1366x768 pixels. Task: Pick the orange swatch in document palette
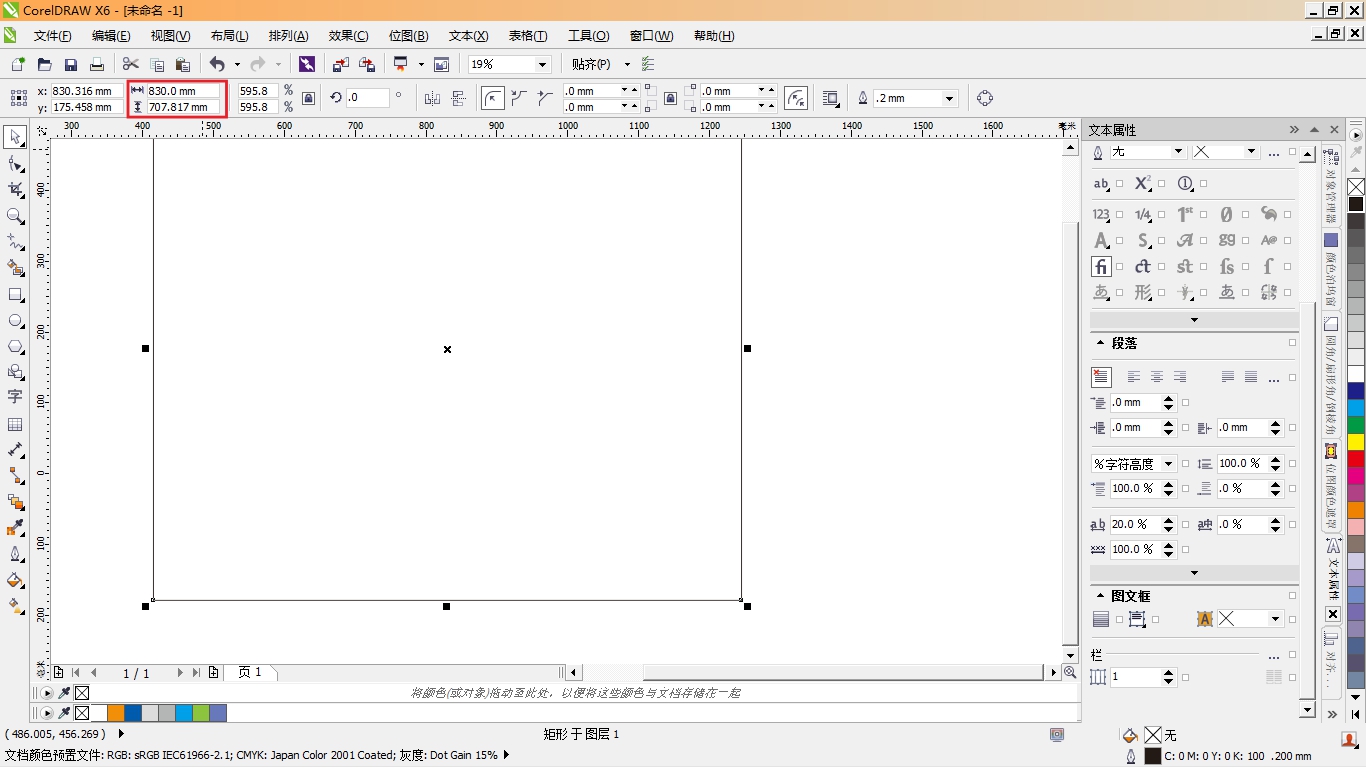pos(116,713)
